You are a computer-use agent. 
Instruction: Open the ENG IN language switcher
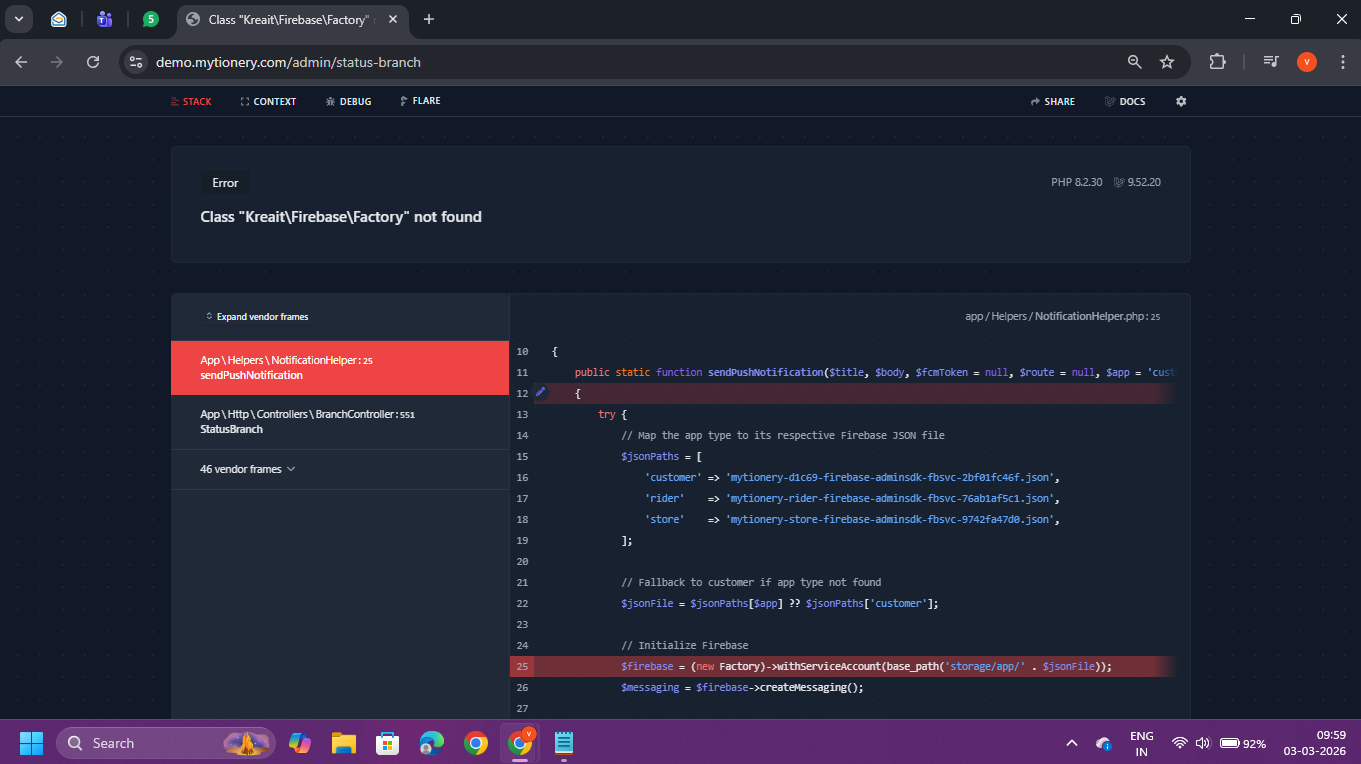click(x=1142, y=743)
